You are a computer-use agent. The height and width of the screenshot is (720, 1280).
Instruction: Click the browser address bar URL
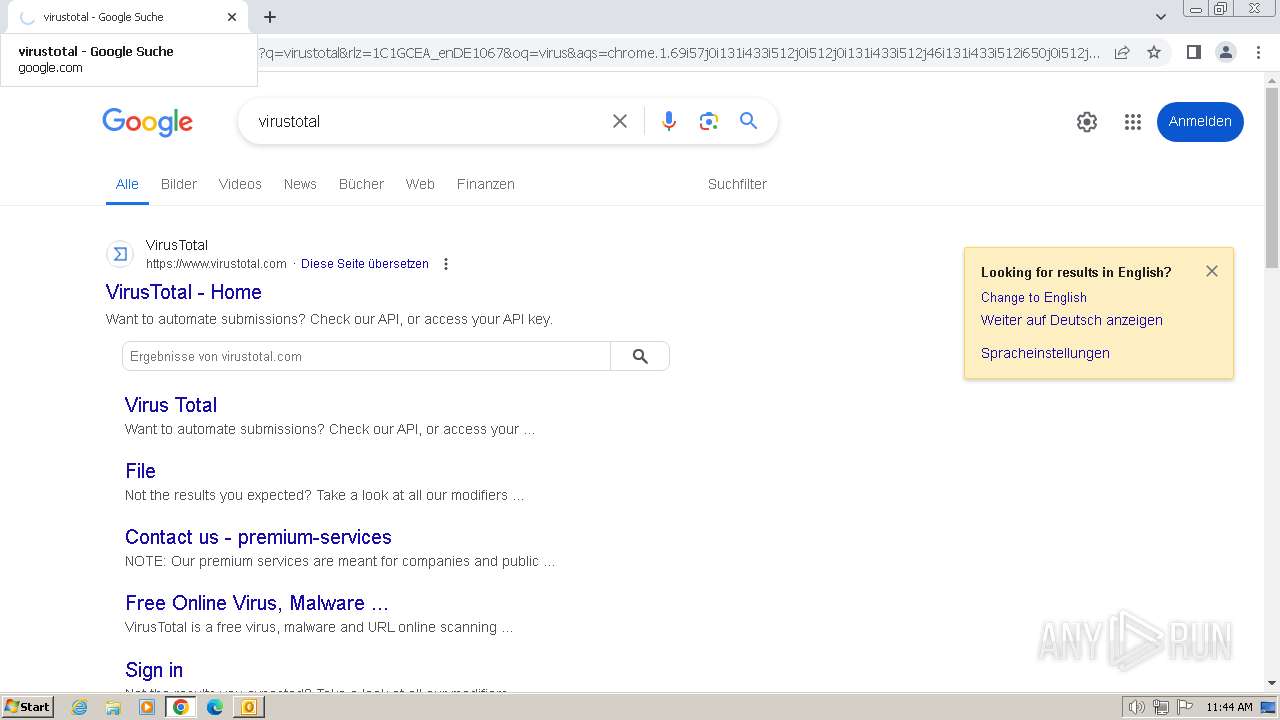coord(680,53)
